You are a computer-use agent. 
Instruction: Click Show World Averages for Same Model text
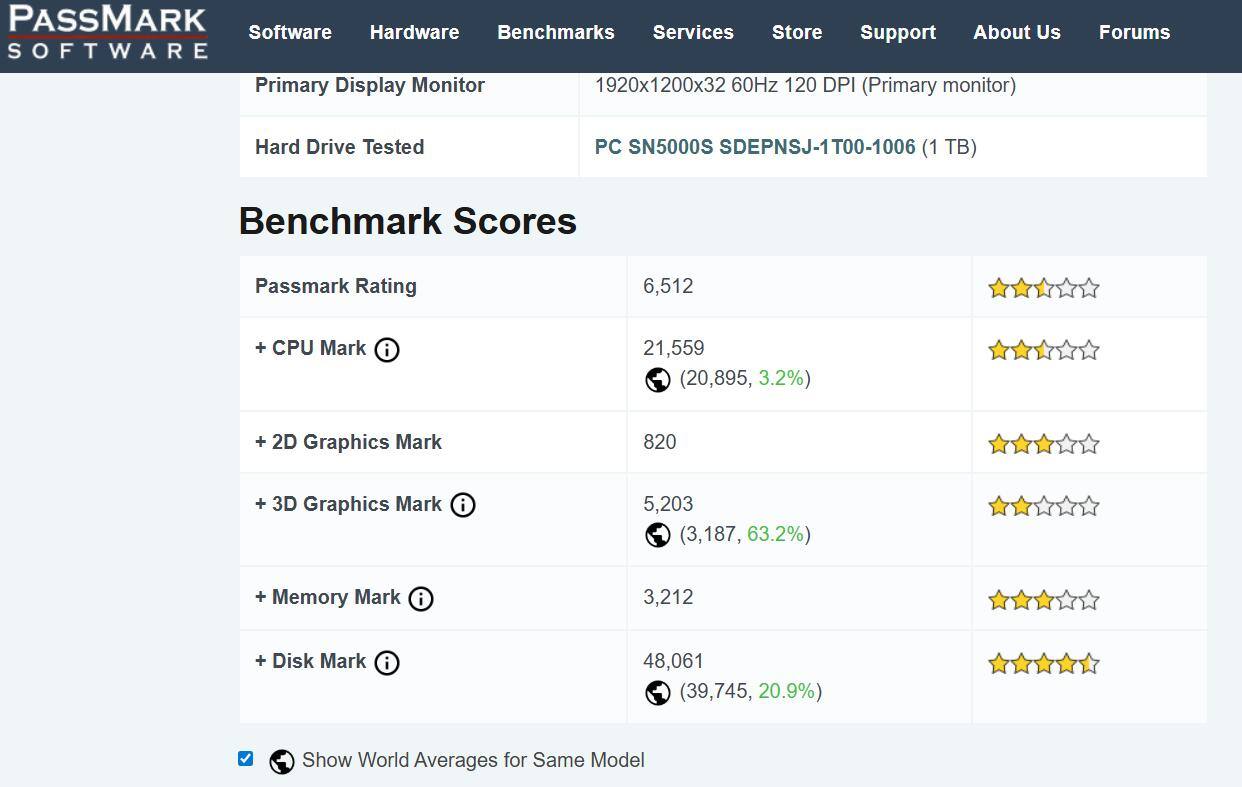473,760
